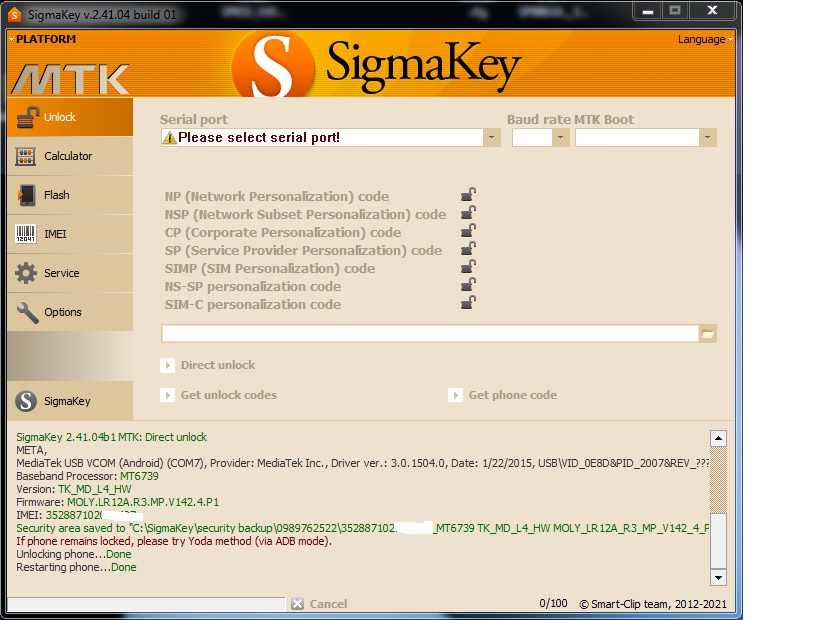Viewport: 816px width, 620px height.
Task: Click the log scrollbar down arrow
Action: pos(716,577)
